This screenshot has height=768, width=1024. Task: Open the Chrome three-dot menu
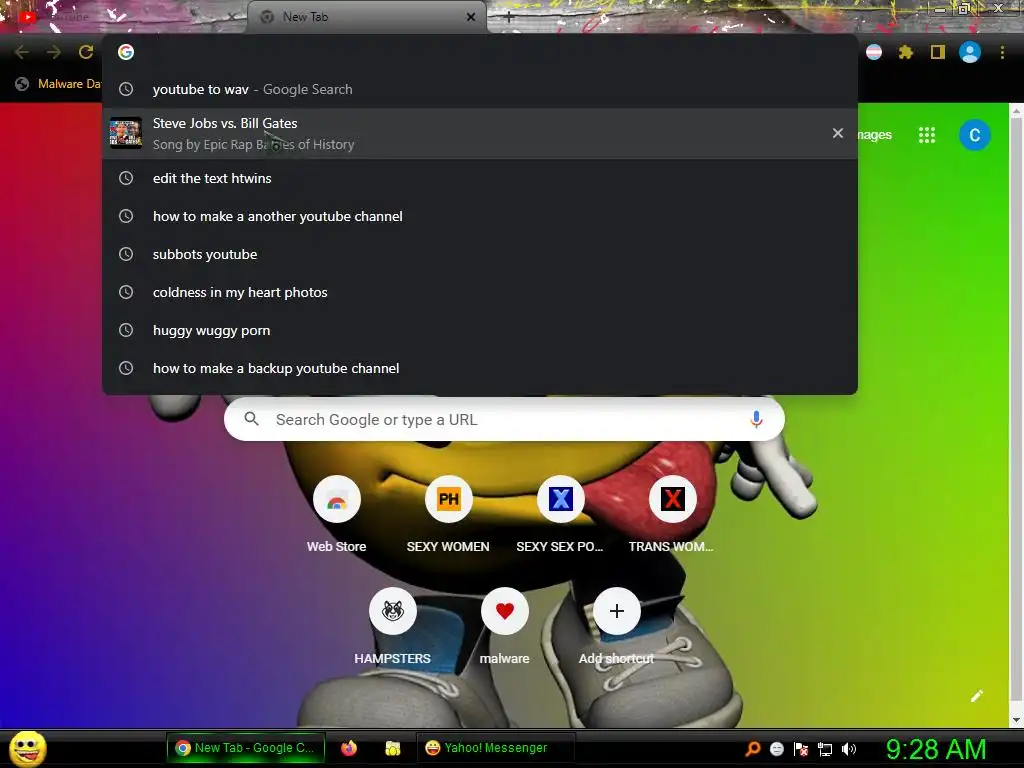tap(1002, 52)
